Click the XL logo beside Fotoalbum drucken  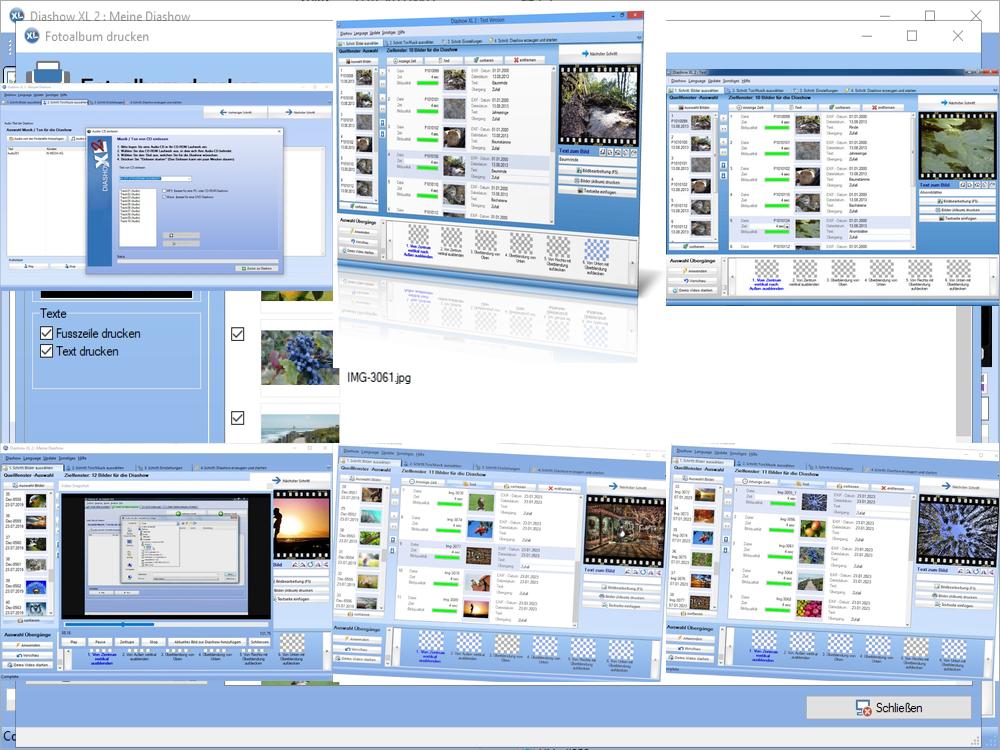coord(32,36)
